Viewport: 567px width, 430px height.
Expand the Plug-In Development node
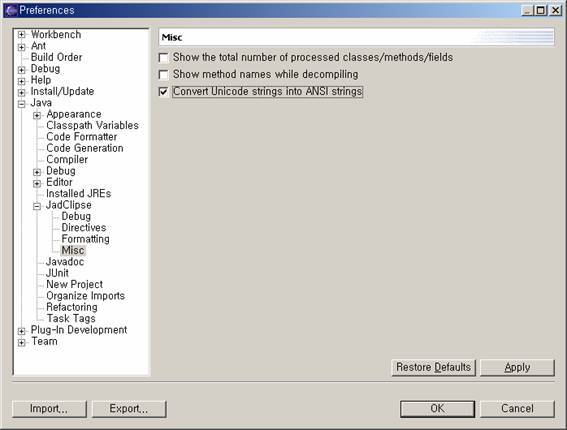coord(22,331)
